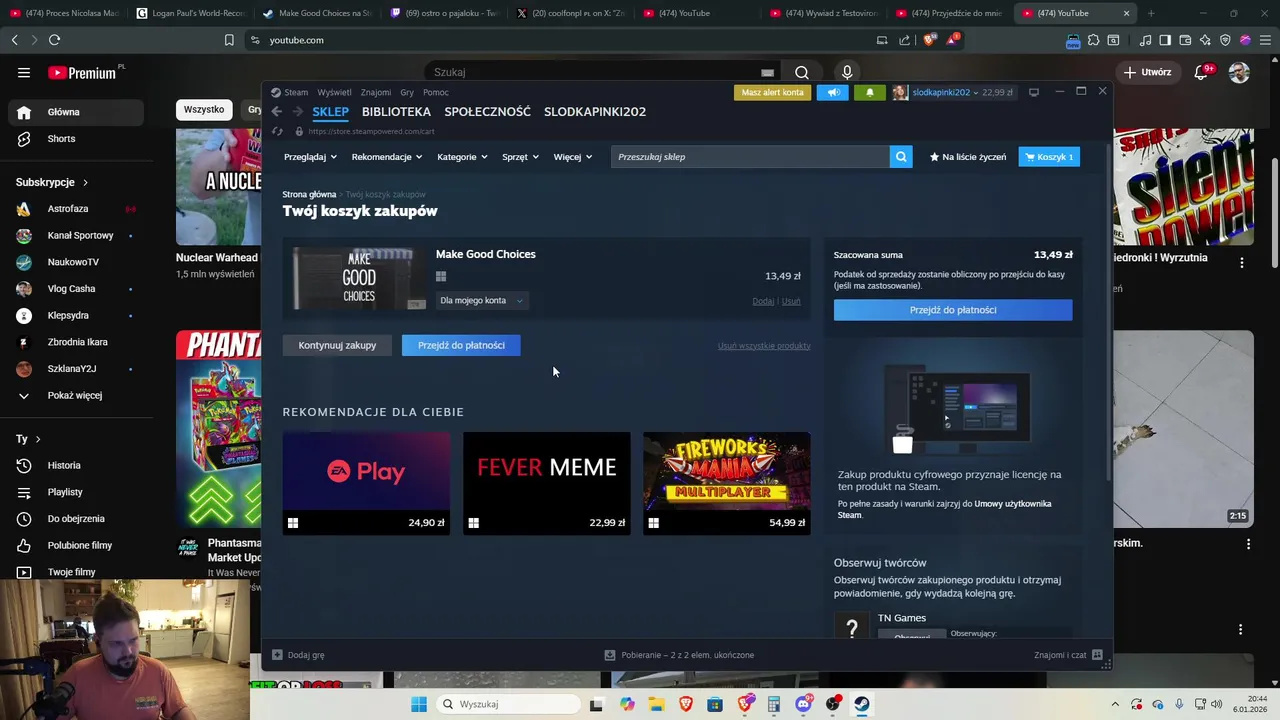Open the SLODKAPINKI202 profile tab

[595, 112]
